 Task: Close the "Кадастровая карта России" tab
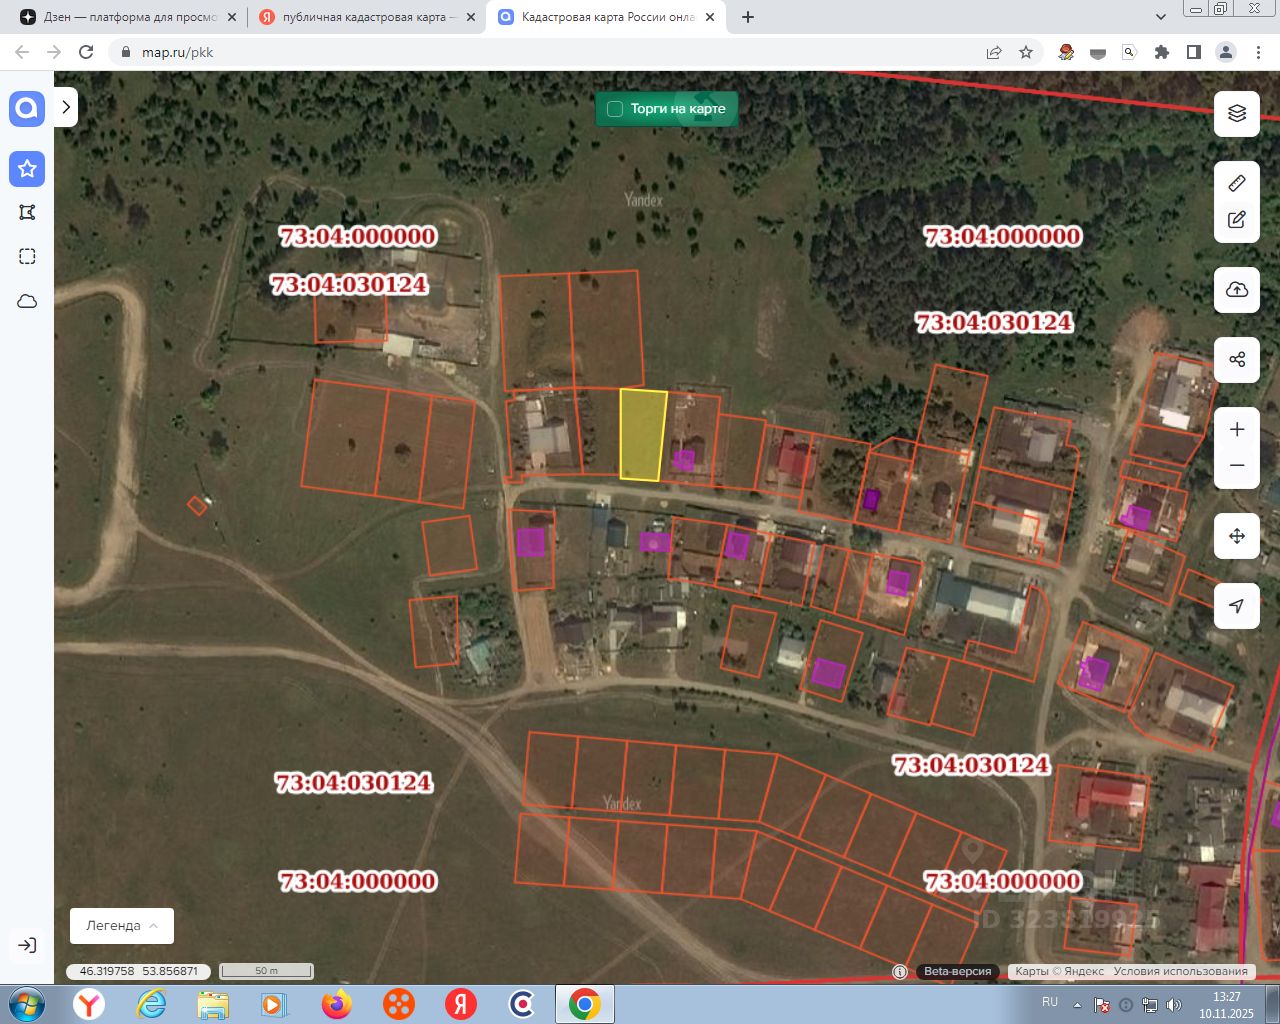click(x=710, y=17)
